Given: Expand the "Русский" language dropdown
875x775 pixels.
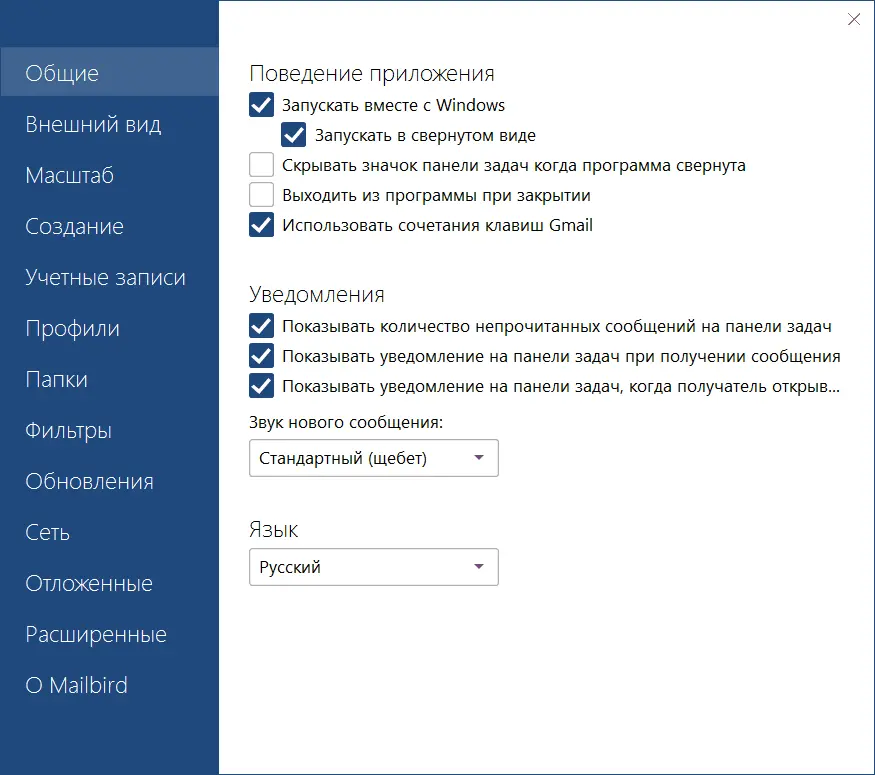Looking at the screenshot, I should 373,567.
